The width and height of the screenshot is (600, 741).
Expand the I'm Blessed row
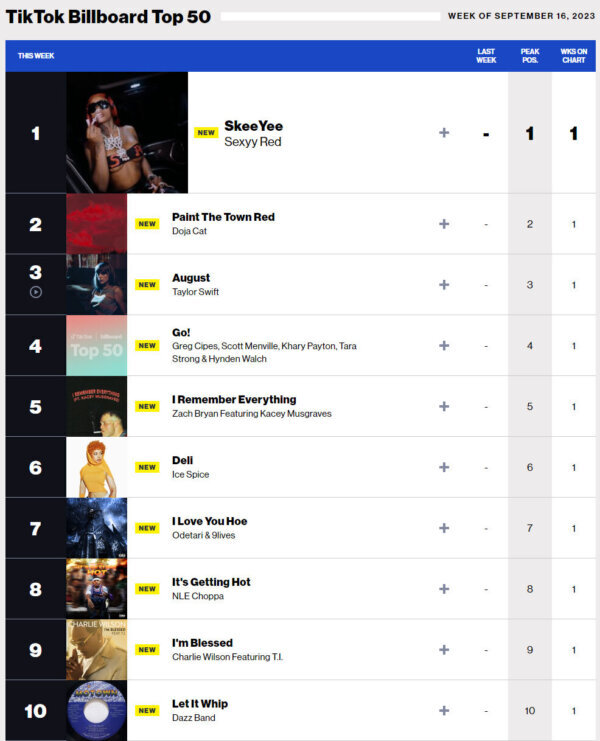(444, 650)
